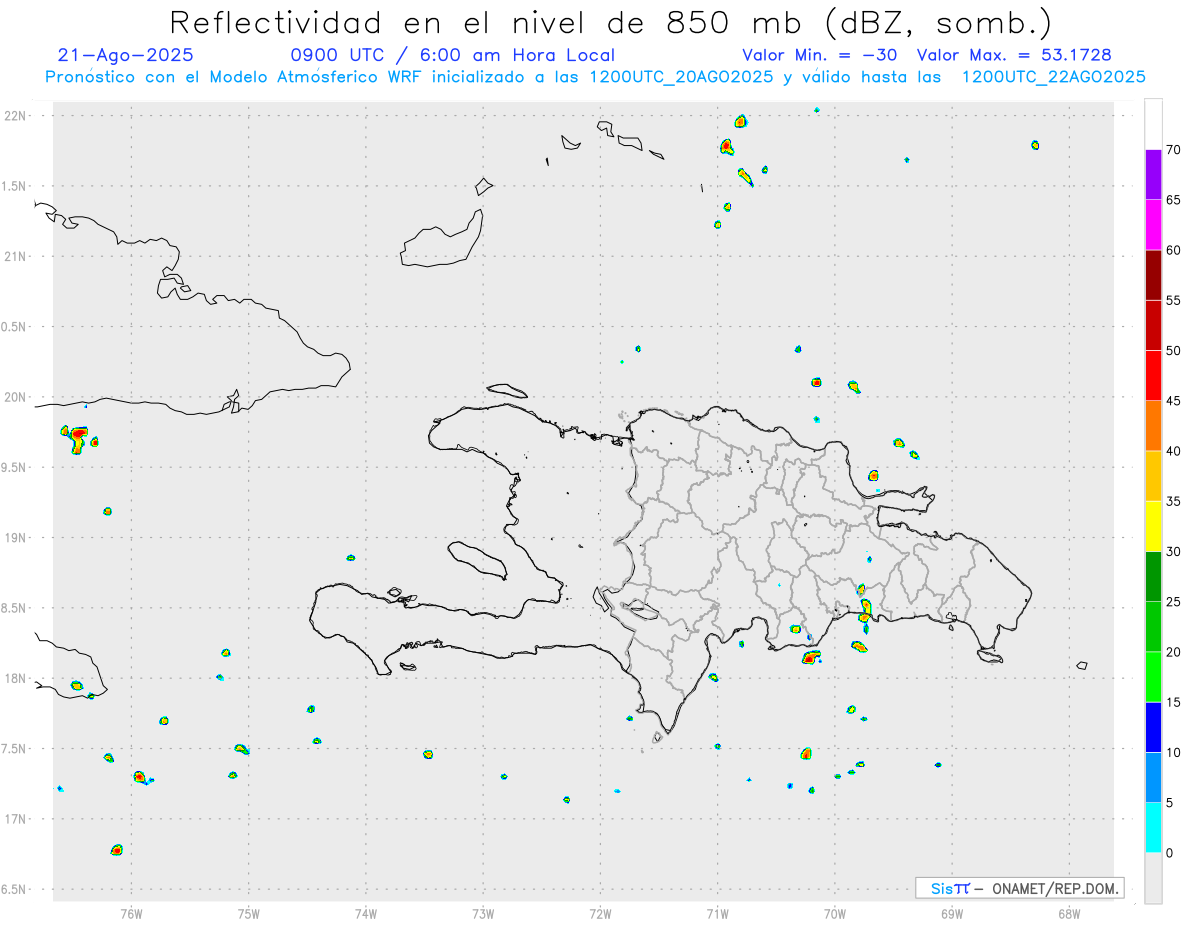Click the colorbar value label '0'
This screenshot has width=1200, height=927.
point(1169,852)
